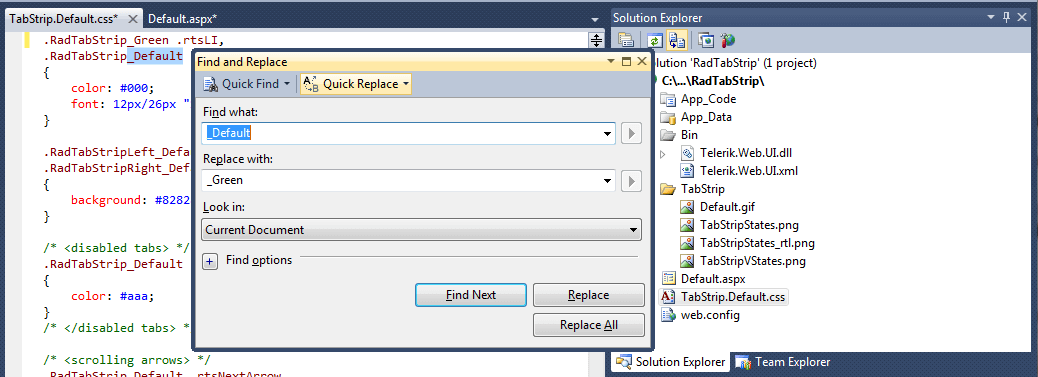
Task: Select TabStripStates.png in Solution Explorer
Action: (x=750, y=225)
